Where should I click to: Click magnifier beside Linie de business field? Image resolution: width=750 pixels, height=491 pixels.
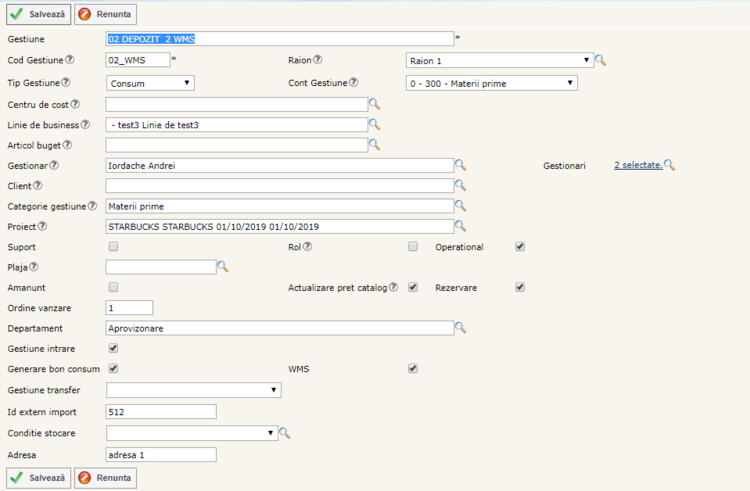(375, 124)
